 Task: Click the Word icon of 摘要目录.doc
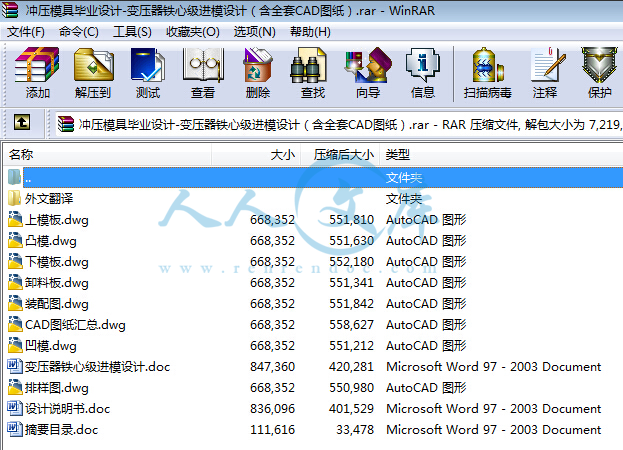click(x=15, y=429)
